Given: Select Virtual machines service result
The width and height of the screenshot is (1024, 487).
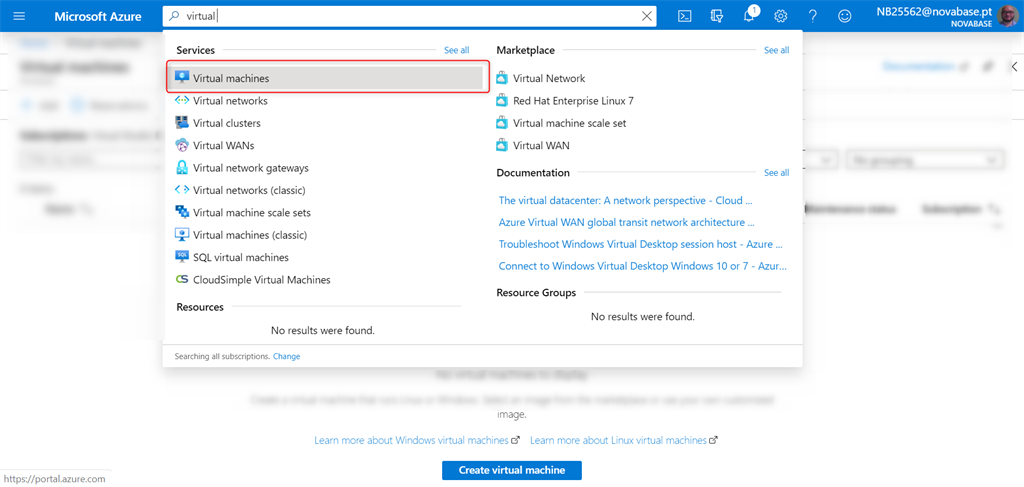Looking at the screenshot, I should pyautogui.click(x=231, y=78).
